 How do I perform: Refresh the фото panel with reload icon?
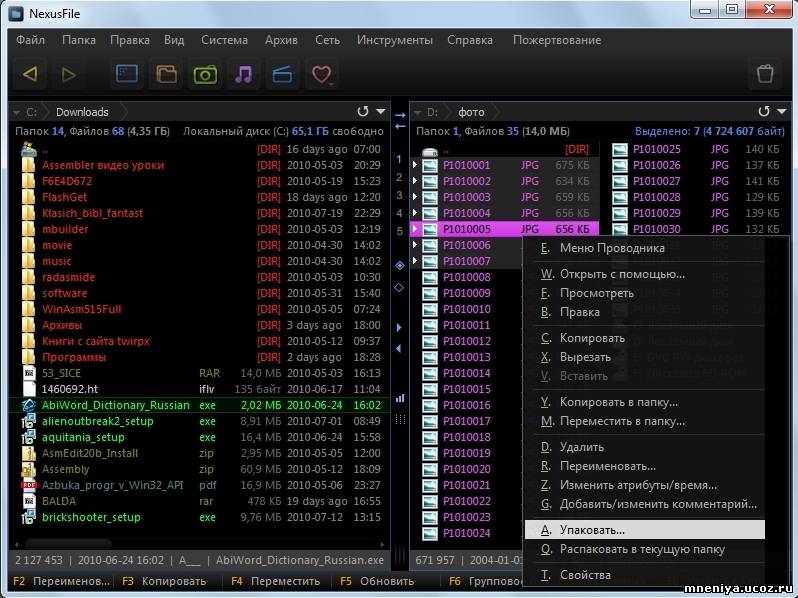[763, 111]
